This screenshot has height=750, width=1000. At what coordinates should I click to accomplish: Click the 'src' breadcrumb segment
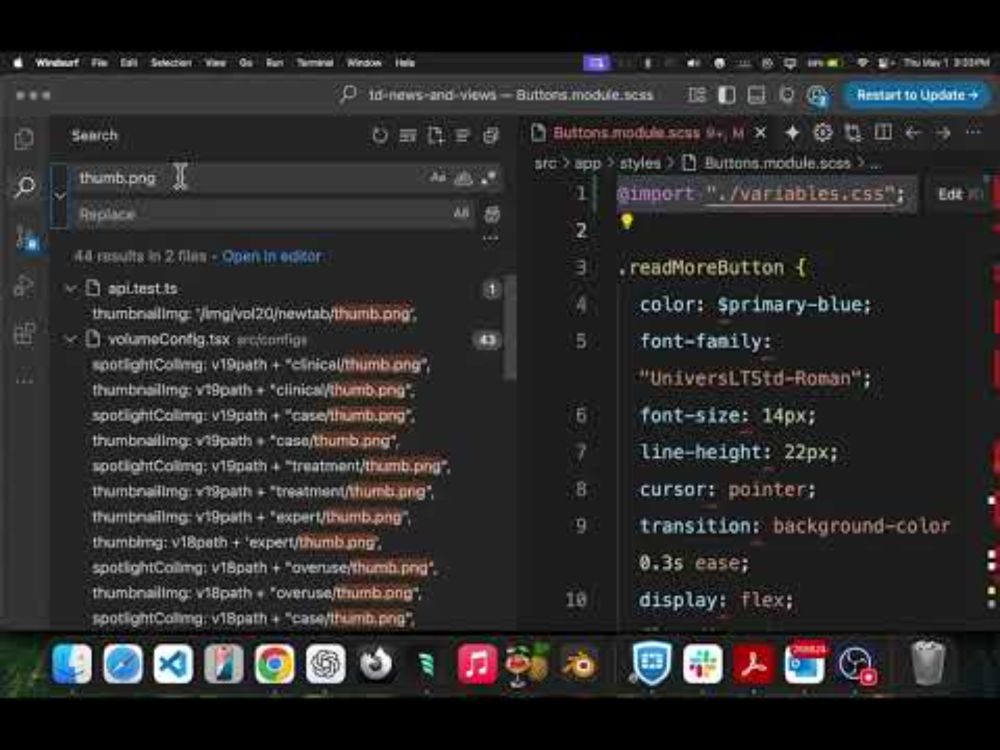(545, 163)
